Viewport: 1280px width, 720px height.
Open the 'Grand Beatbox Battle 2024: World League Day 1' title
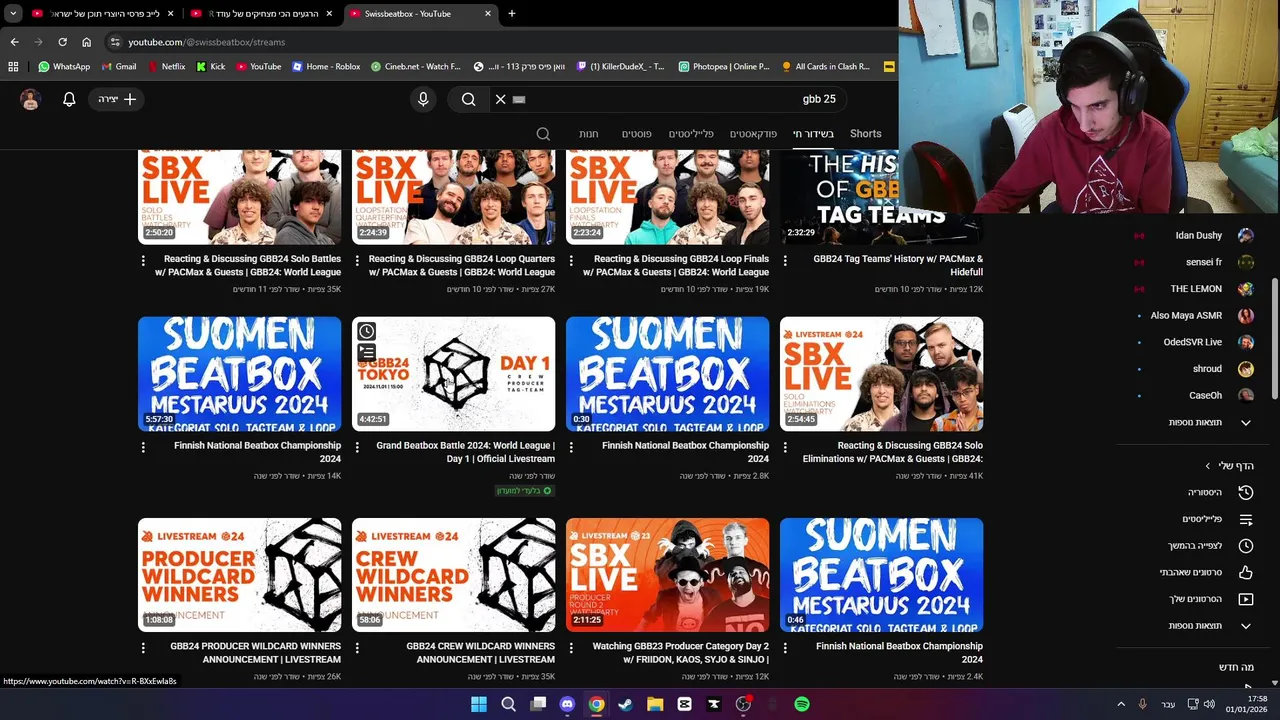pos(465,452)
